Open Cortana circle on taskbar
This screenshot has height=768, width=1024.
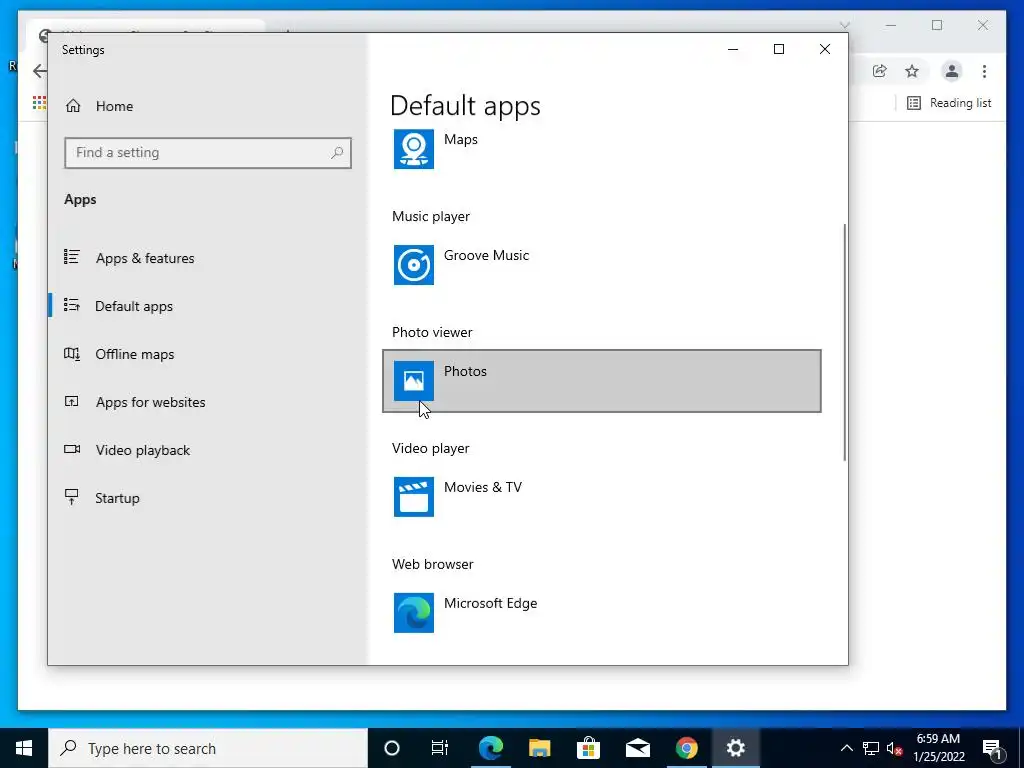click(391, 748)
